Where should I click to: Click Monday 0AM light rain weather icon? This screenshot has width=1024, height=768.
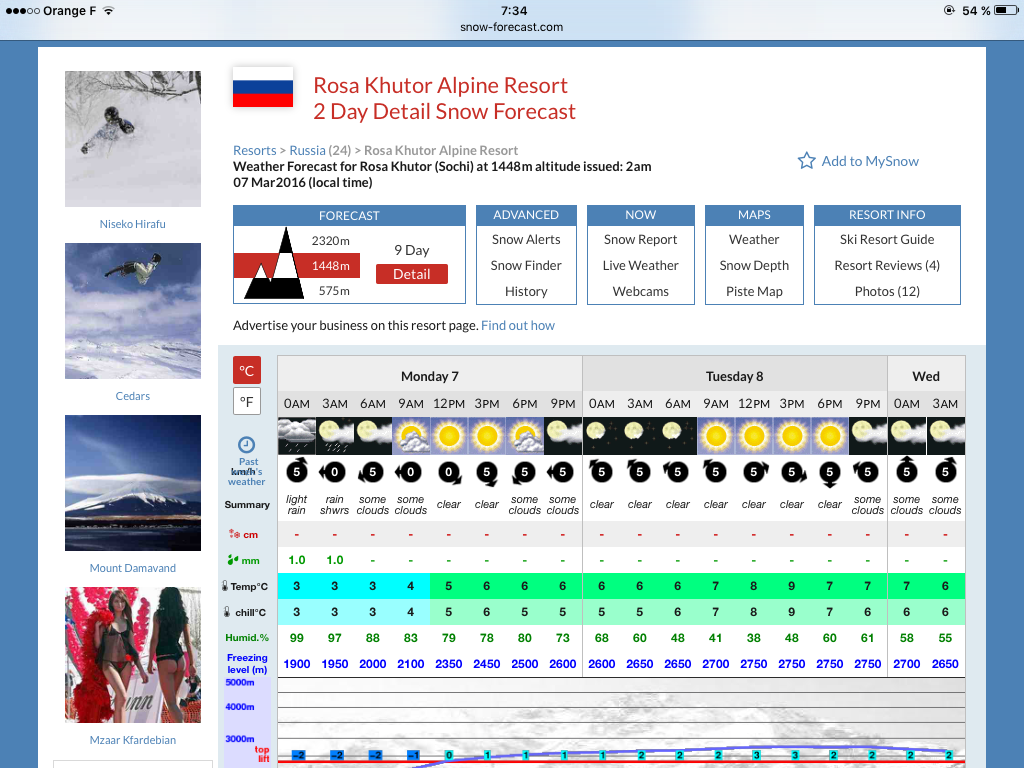tap(296, 436)
